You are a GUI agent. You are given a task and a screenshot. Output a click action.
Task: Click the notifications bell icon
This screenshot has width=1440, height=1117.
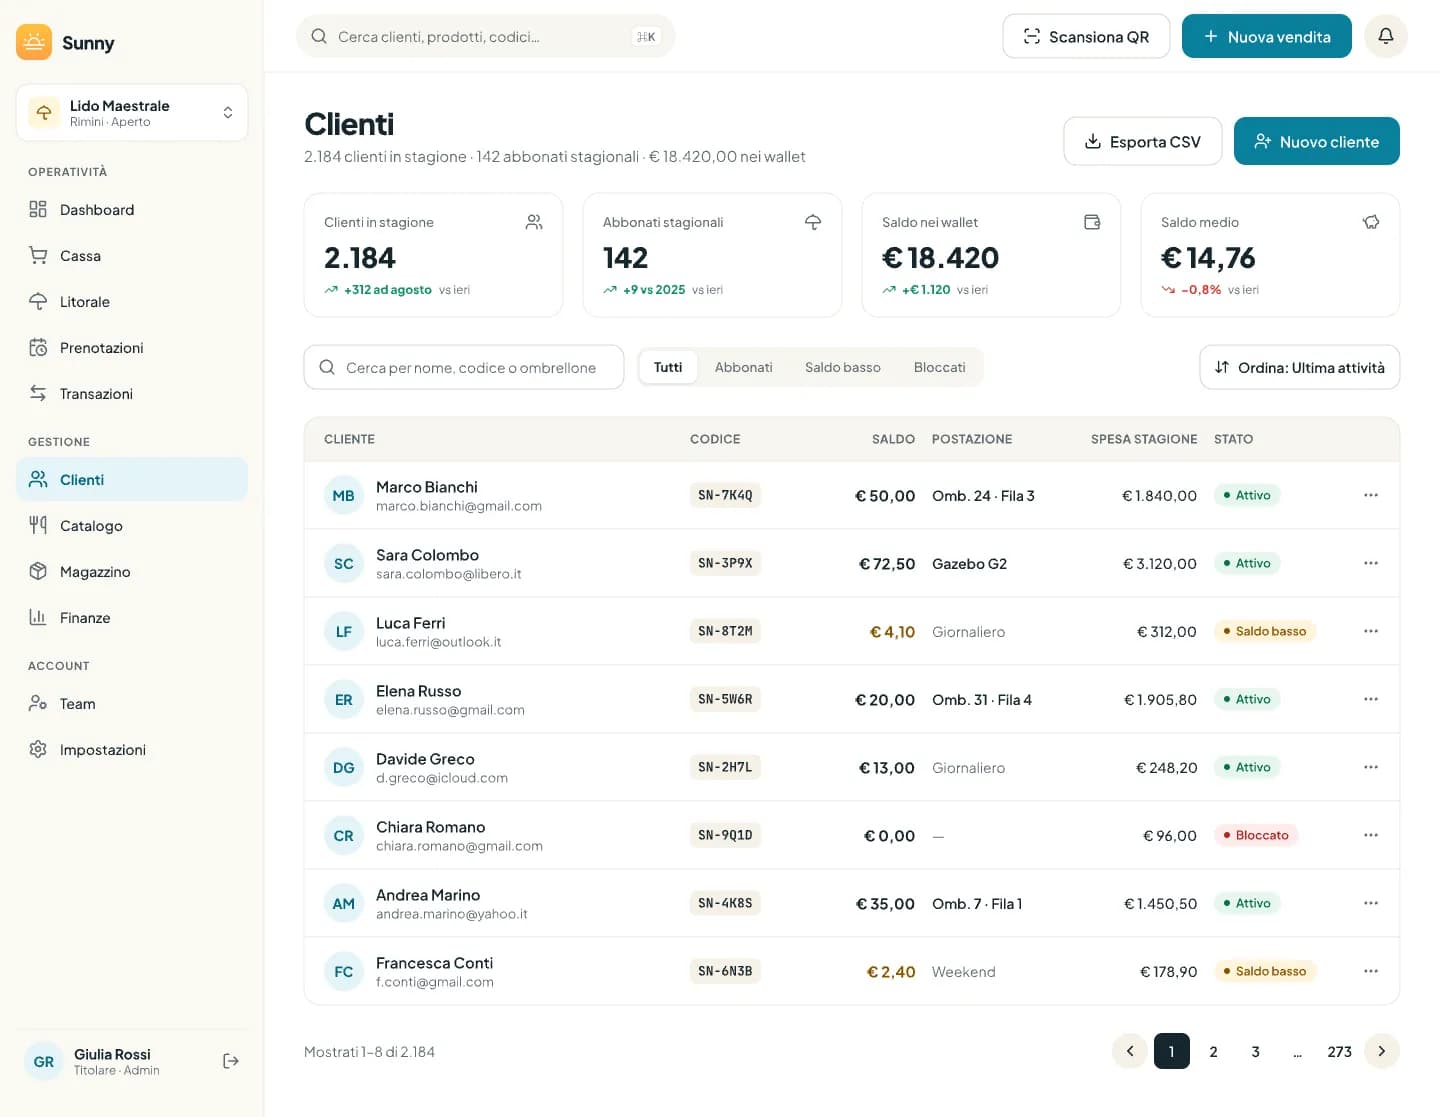(x=1385, y=36)
